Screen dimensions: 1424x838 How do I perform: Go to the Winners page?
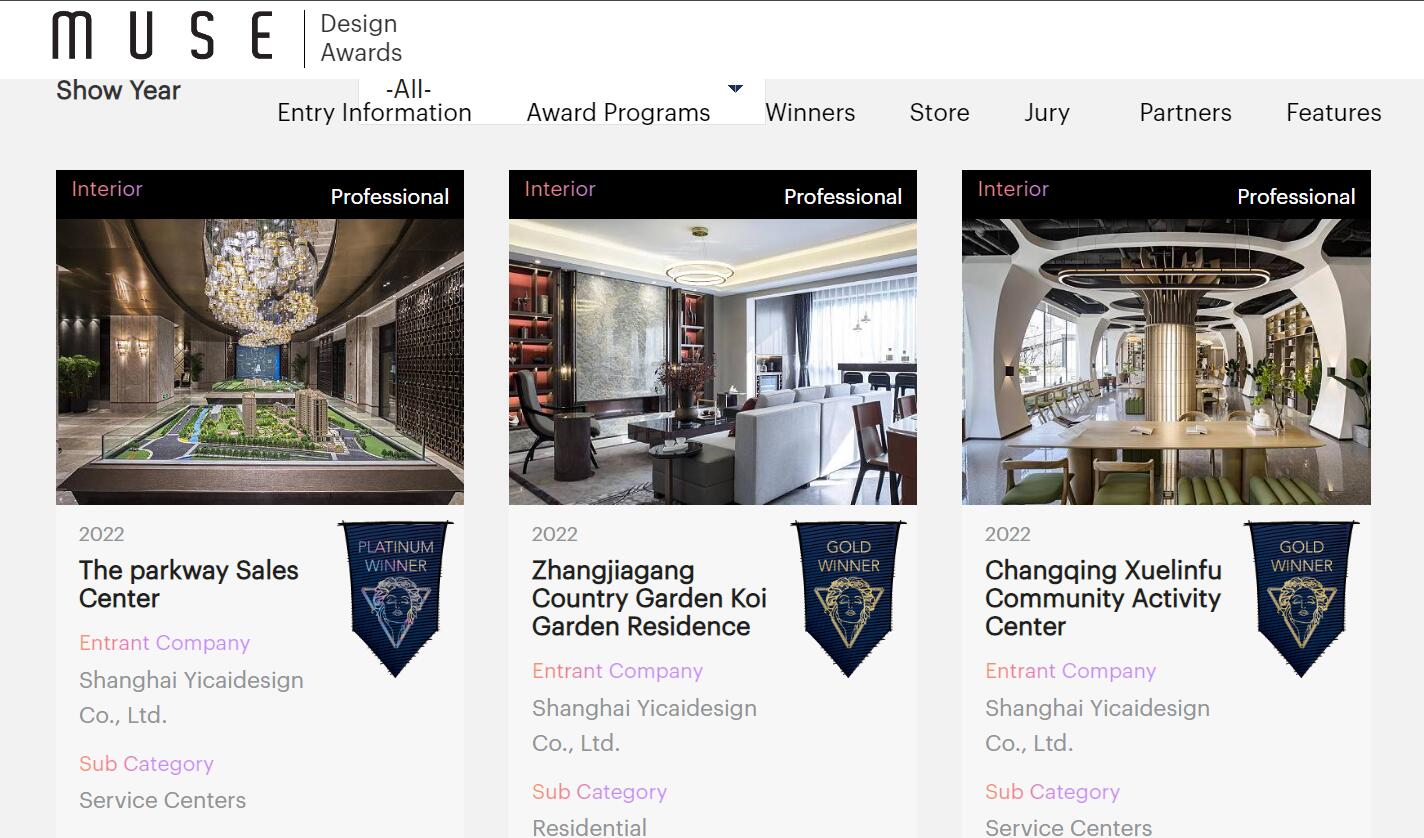[810, 113]
